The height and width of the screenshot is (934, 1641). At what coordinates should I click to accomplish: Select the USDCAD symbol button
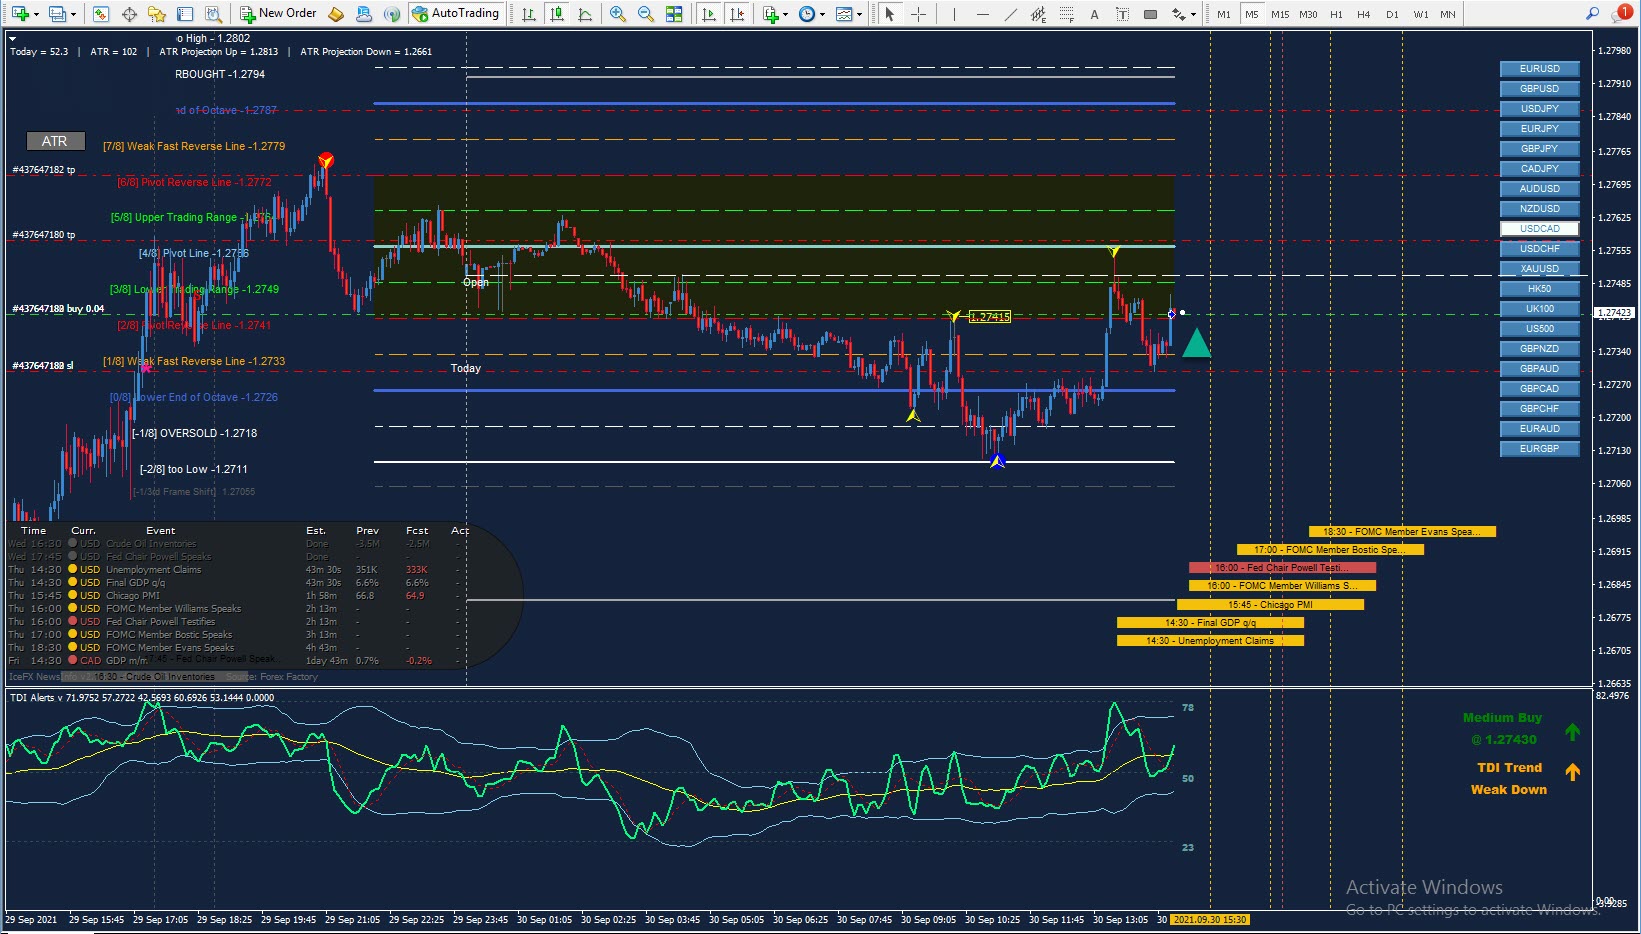(x=1539, y=229)
